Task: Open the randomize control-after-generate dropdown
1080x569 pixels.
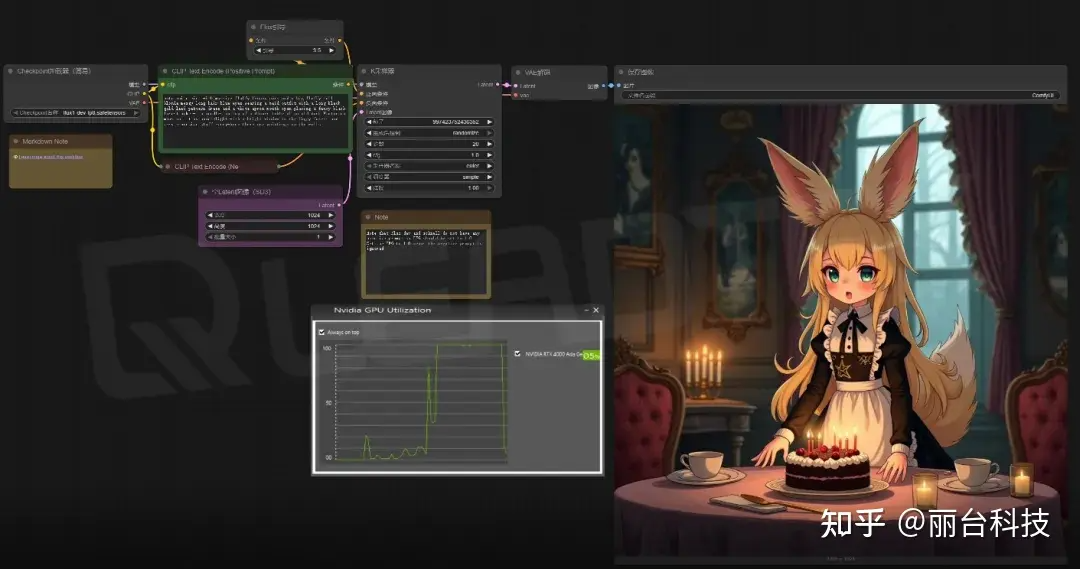Action: click(x=429, y=133)
